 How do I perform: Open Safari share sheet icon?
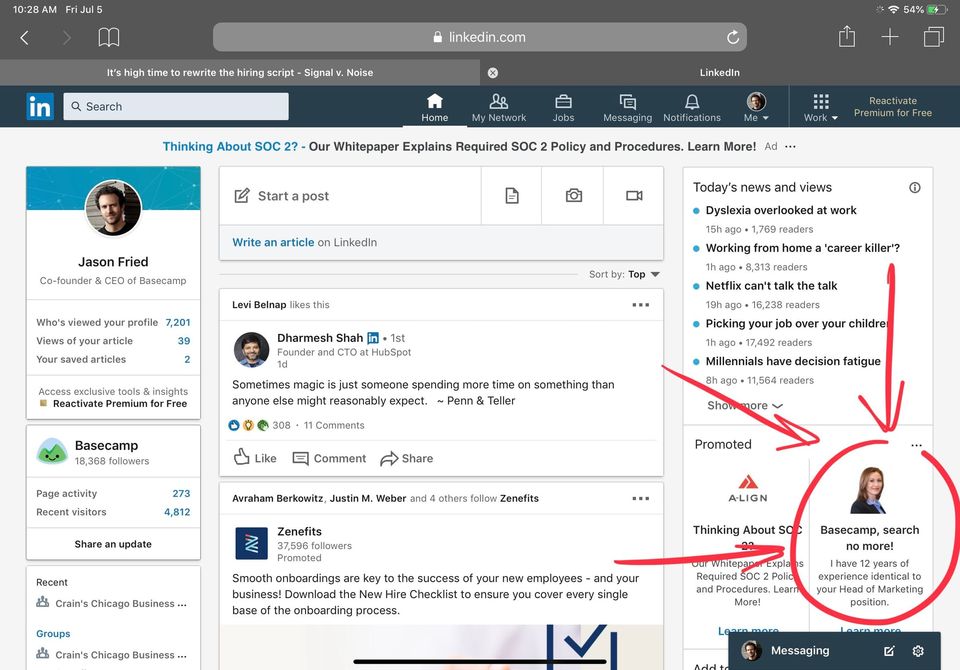[x=847, y=36]
